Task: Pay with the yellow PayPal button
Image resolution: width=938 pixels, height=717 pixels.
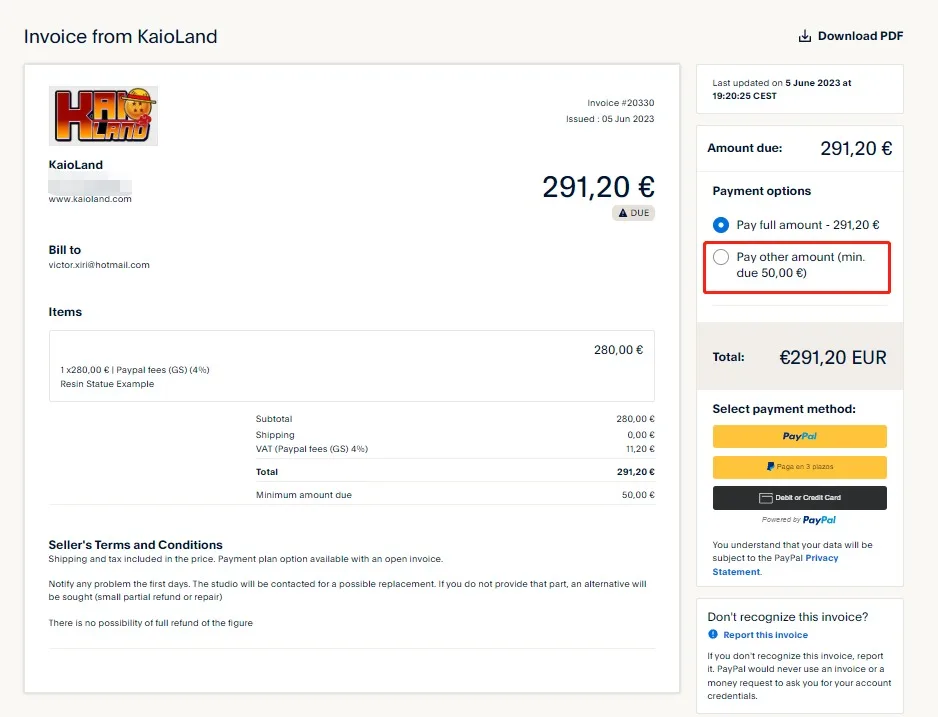Action: [x=799, y=436]
